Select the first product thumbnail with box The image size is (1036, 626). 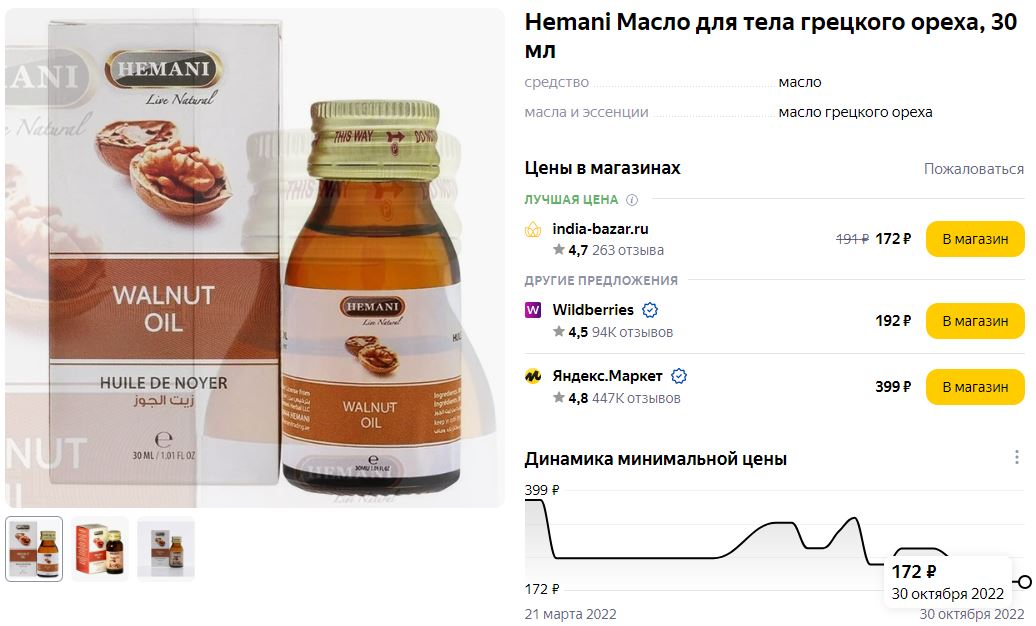point(34,549)
